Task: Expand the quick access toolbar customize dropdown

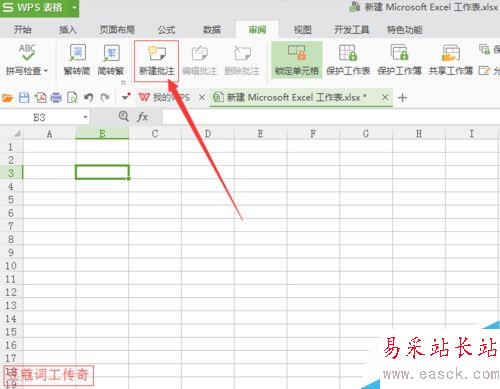Action: click(126, 97)
